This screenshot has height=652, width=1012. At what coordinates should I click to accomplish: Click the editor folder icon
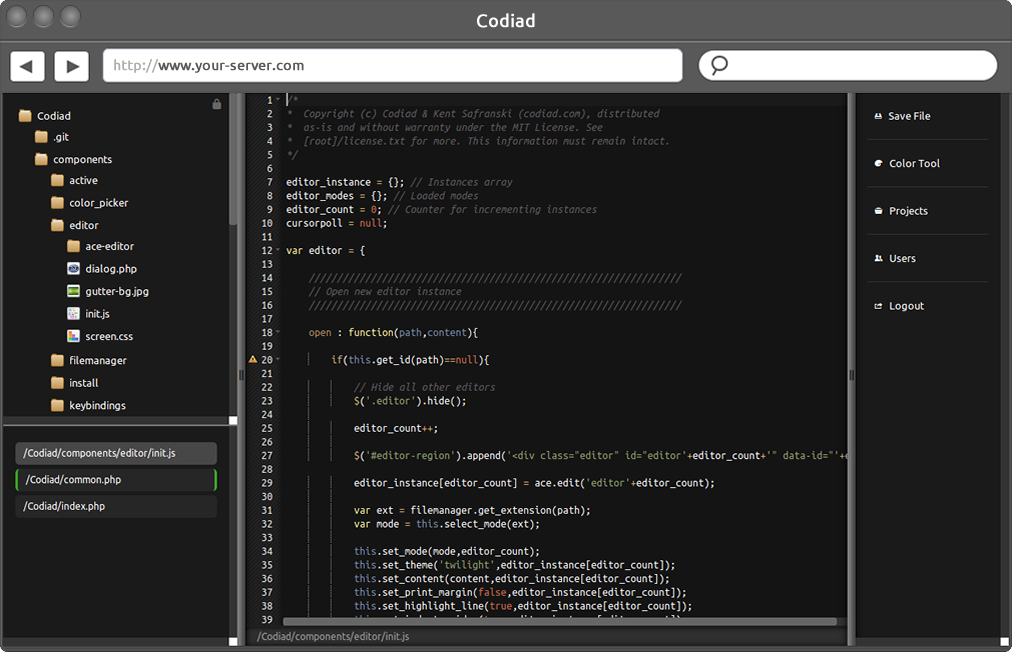tap(57, 225)
